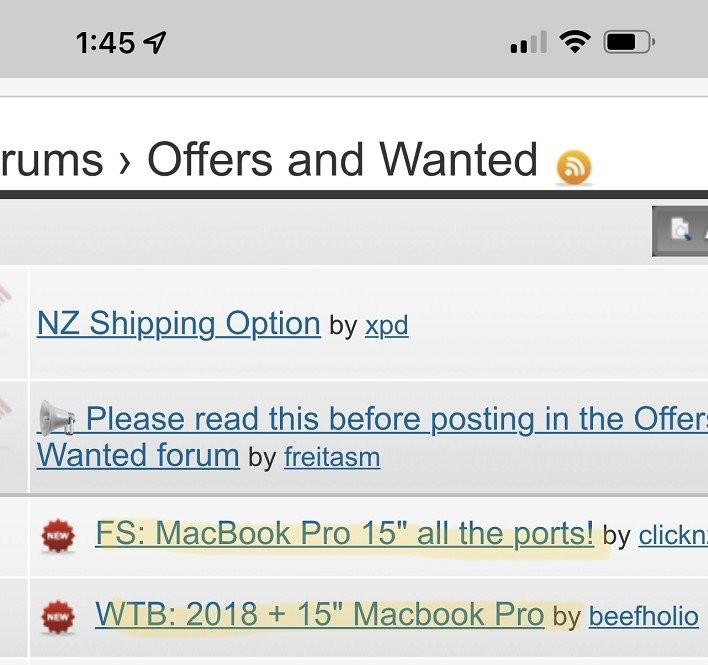This screenshot has width=708, height=665.
Task: Open the FS: MacBook Pro 15" thread
Action: click(x=344, y=533)
